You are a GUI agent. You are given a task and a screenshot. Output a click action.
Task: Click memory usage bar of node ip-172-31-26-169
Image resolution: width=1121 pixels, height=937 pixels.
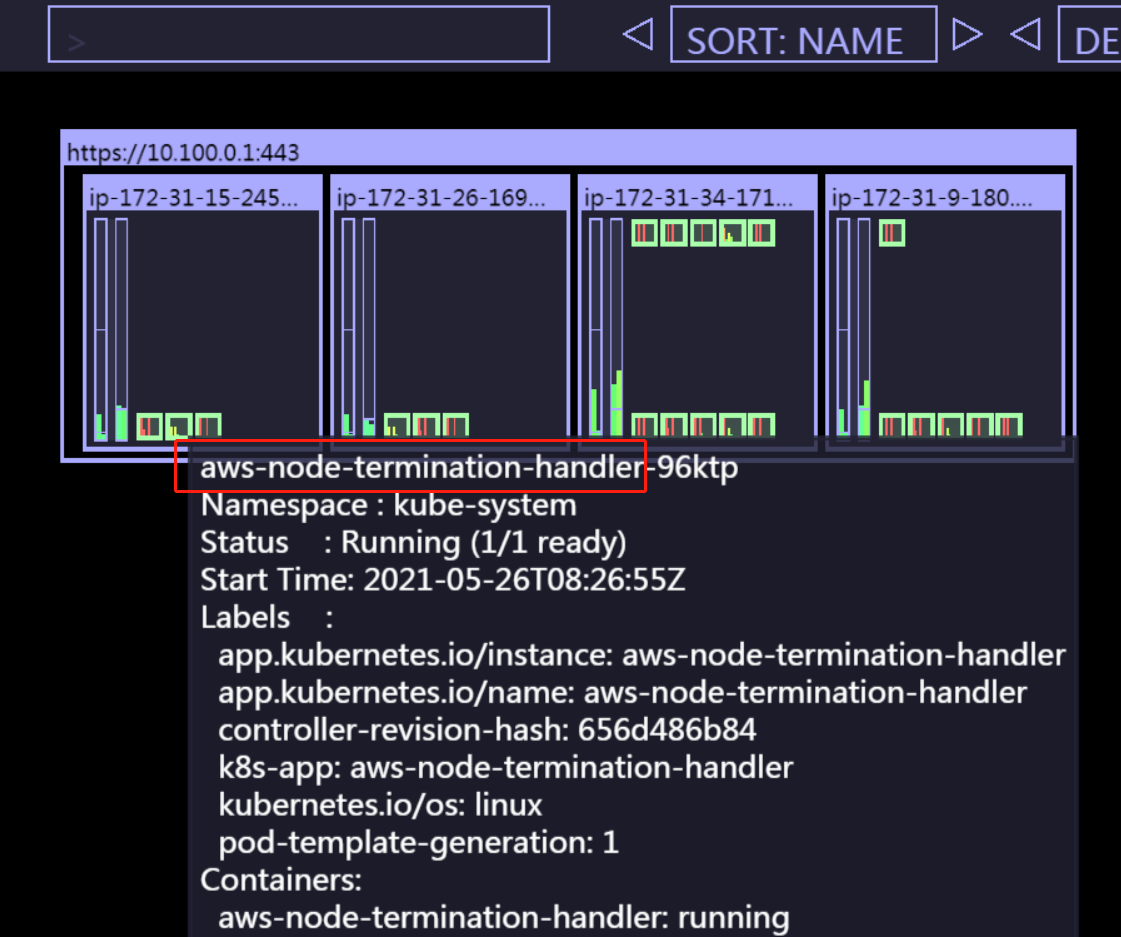(369, 327)
